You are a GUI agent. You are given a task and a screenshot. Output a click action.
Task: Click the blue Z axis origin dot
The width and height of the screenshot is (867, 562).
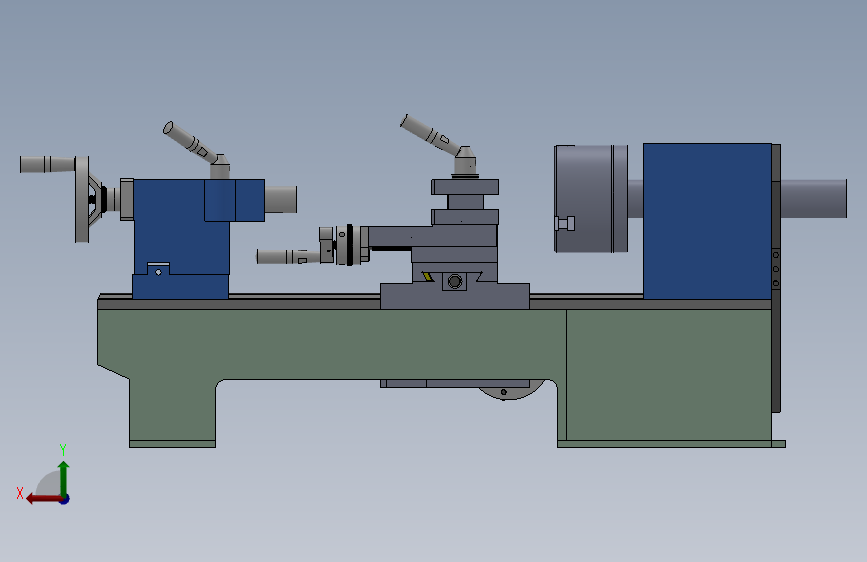click(65, 499)
